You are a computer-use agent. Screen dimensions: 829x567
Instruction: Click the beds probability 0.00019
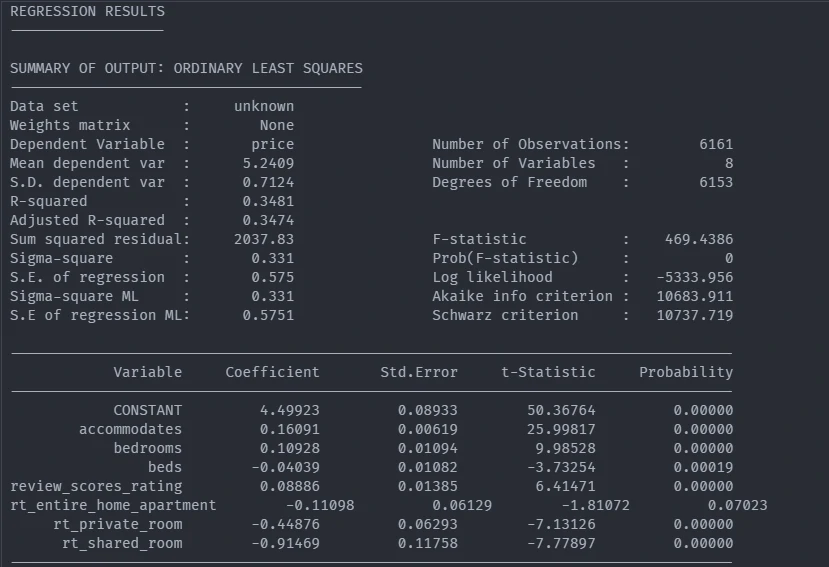pyautogui.click(x=703, y=468)
